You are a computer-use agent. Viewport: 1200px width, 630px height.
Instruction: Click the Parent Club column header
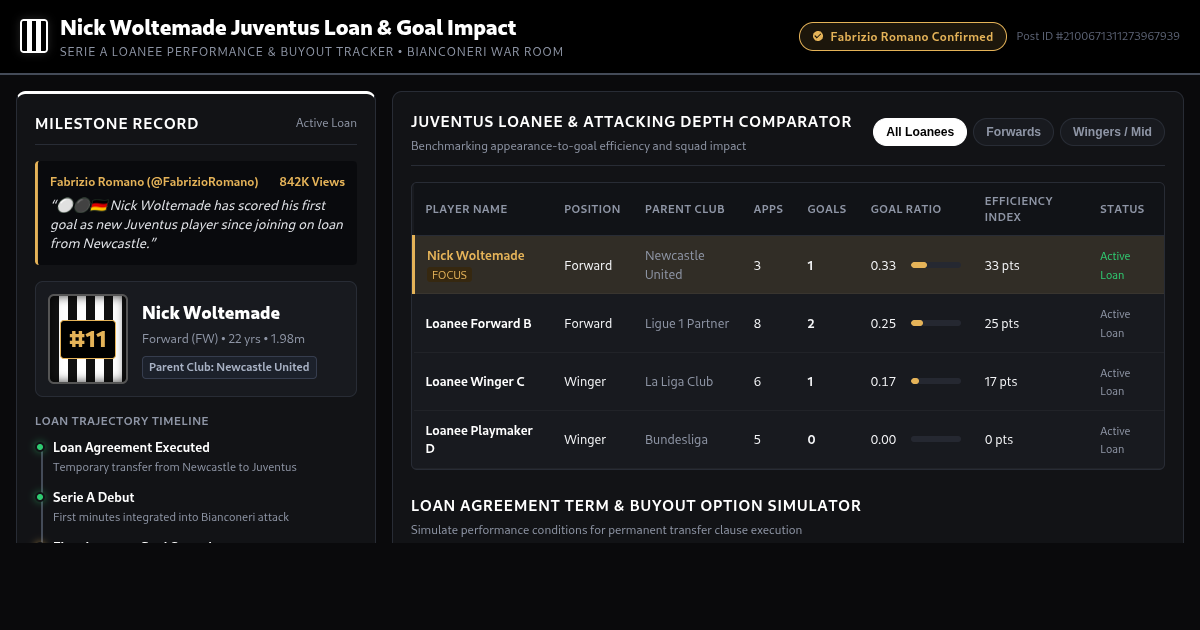(x=685, y=209)
